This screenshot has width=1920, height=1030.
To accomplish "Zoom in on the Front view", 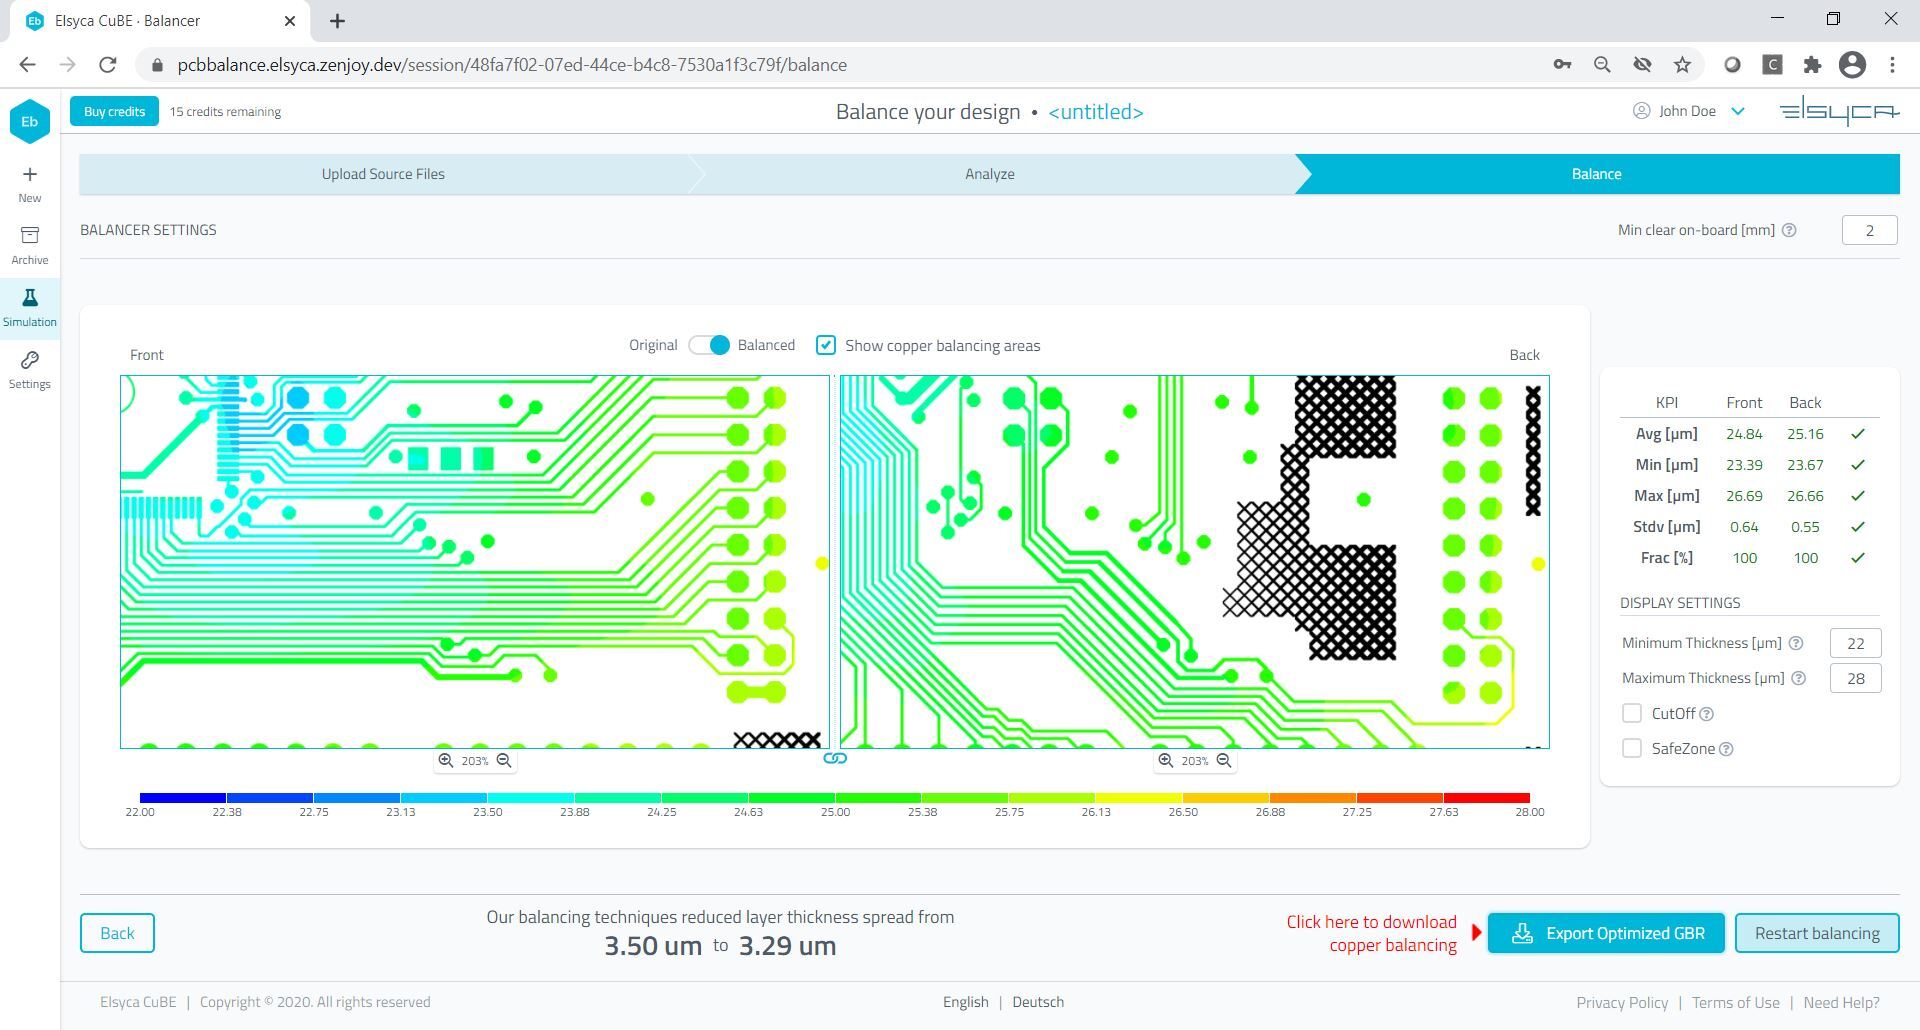I will 445,761.
